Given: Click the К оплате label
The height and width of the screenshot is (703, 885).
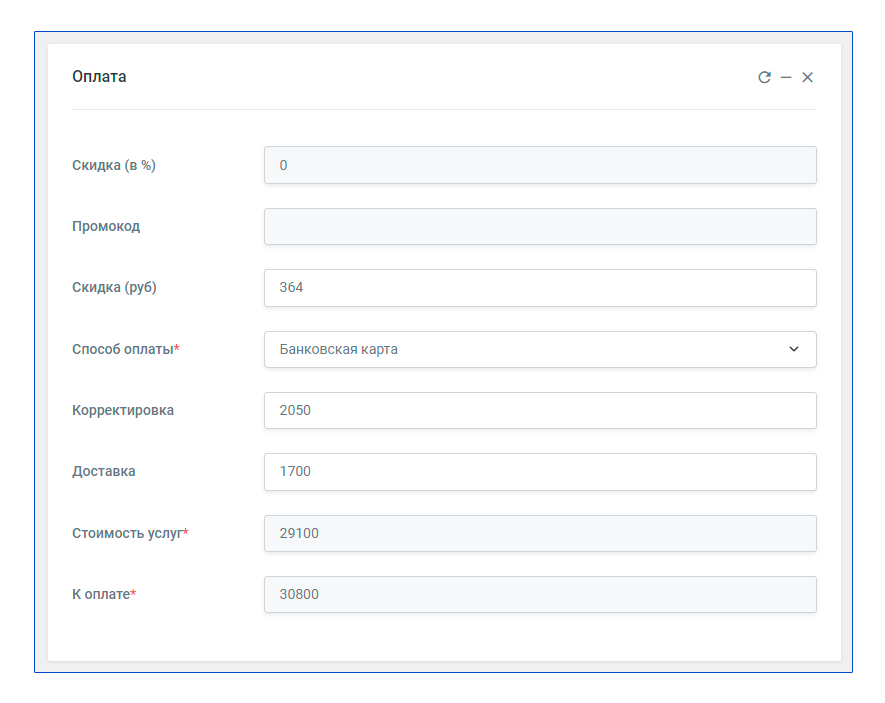Looking at the screenshot, I should pos(104,594).
